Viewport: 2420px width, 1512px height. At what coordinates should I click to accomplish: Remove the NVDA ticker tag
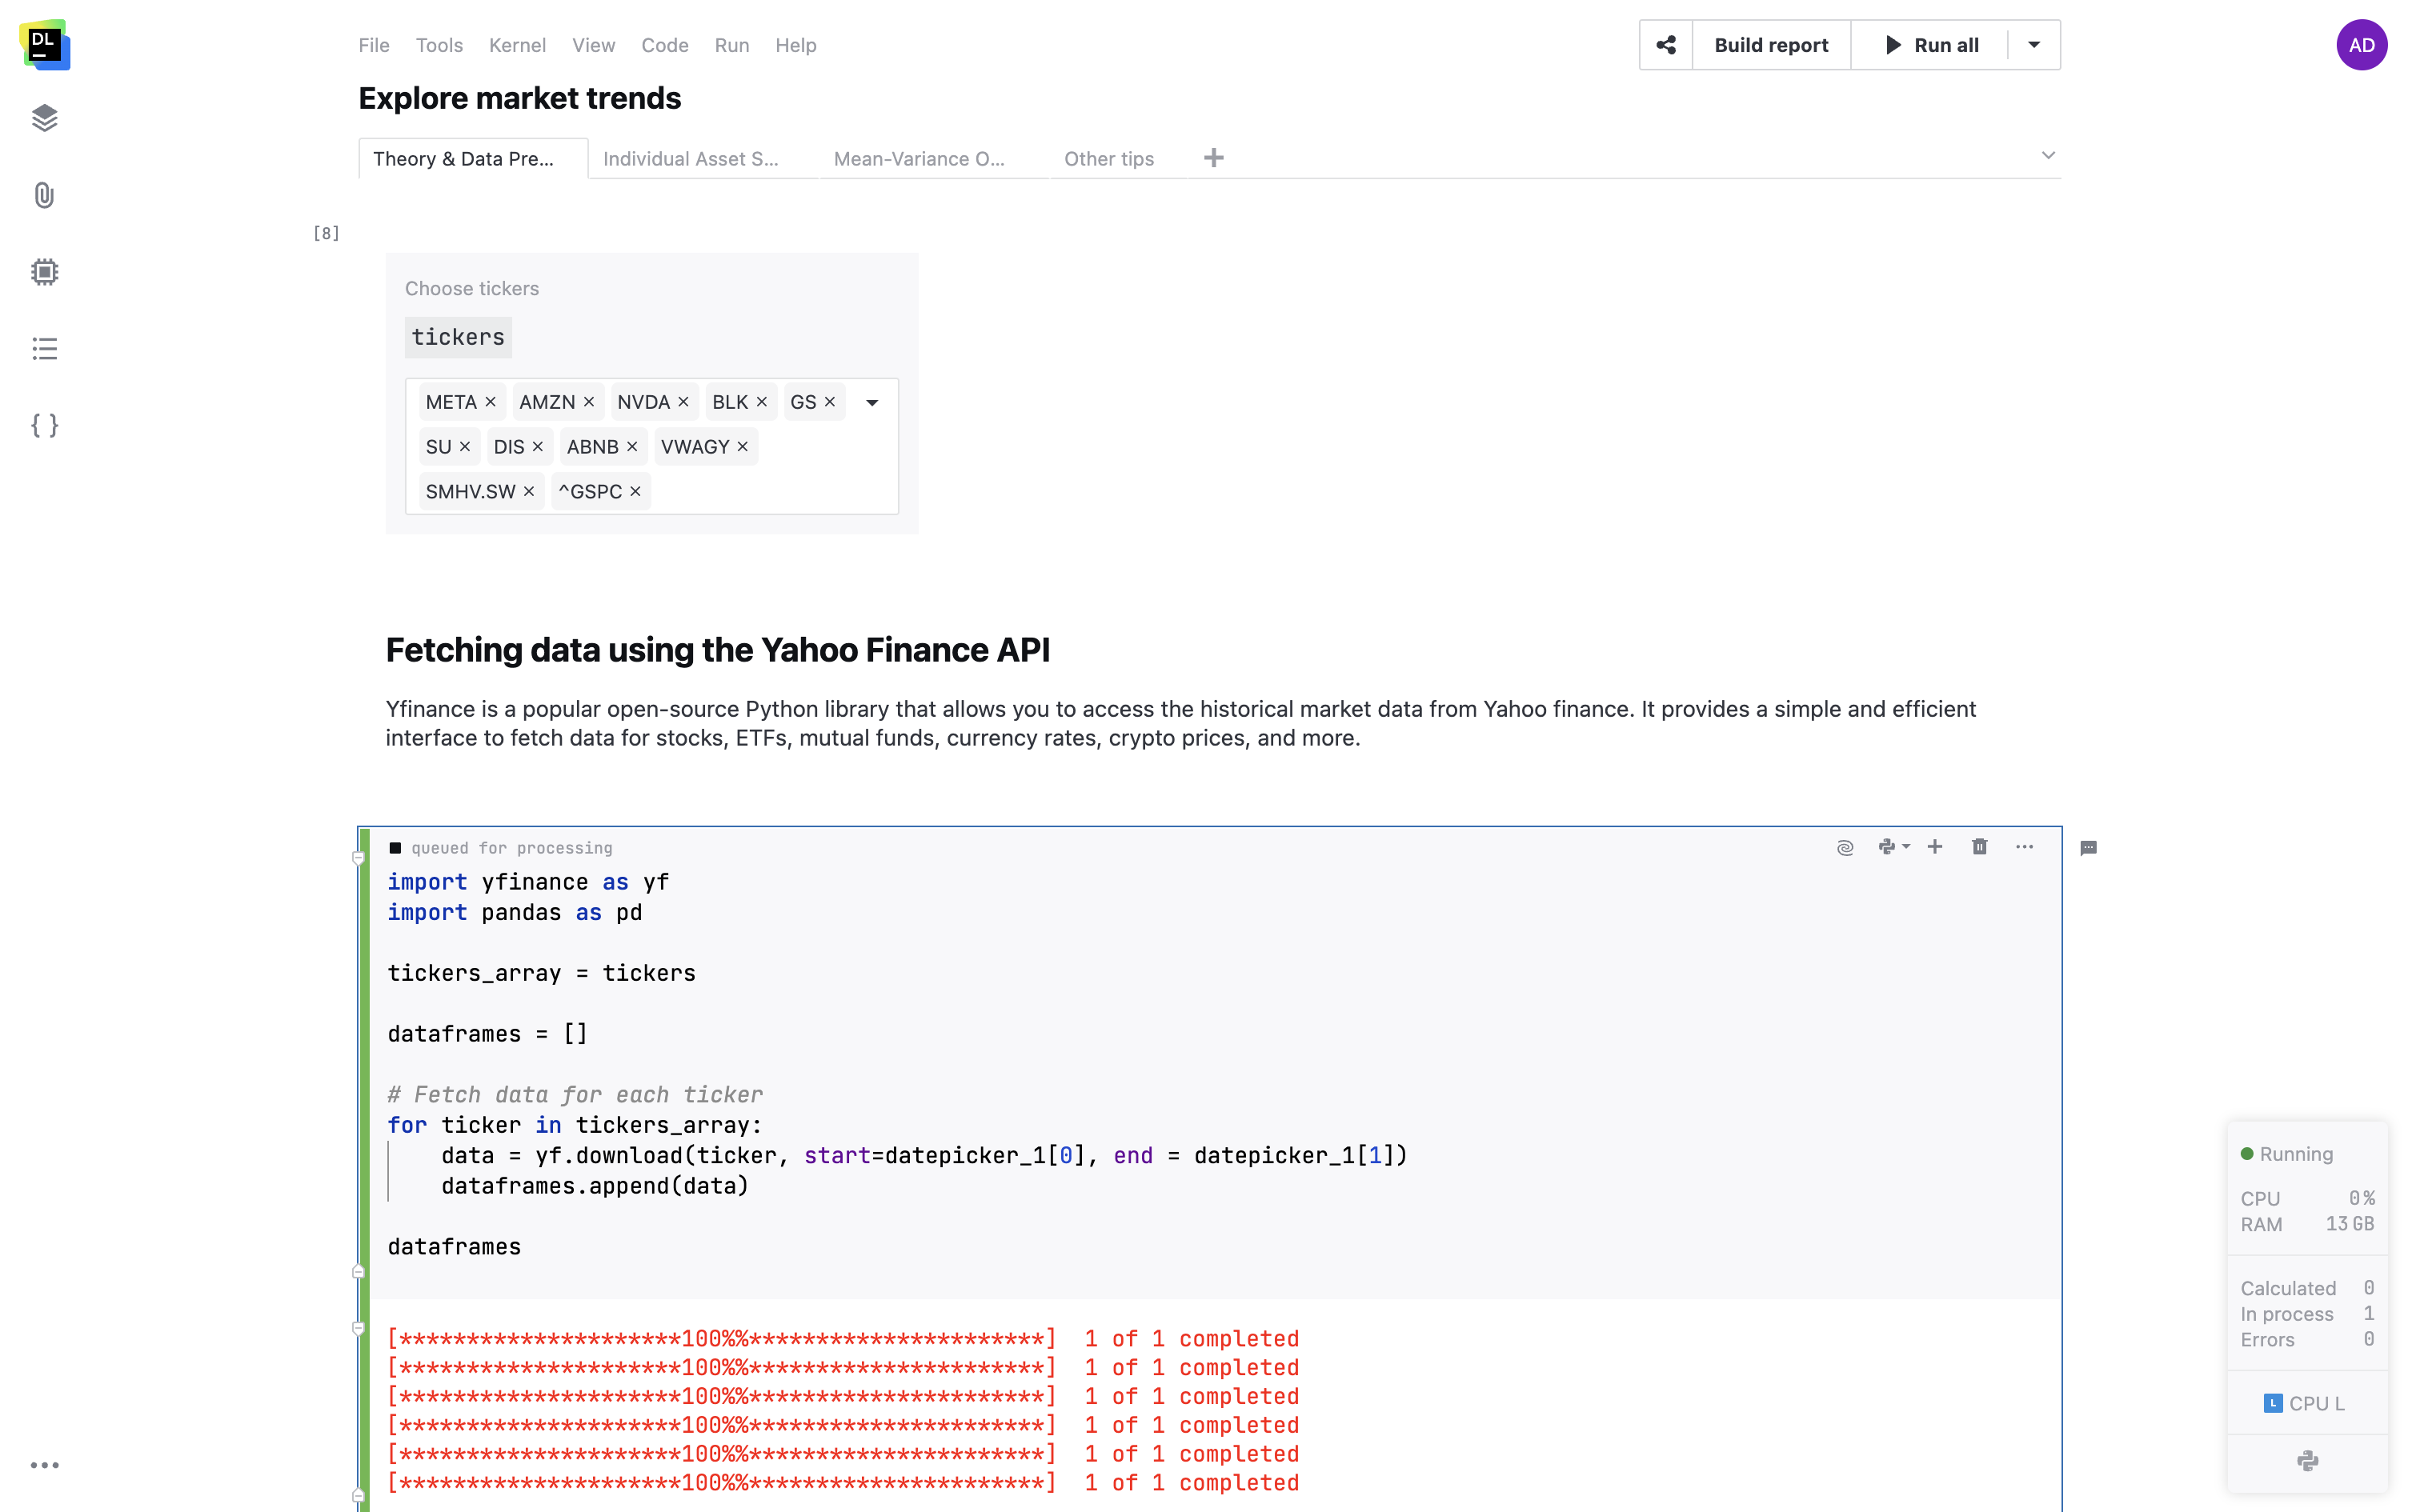(x=684, y=402)
